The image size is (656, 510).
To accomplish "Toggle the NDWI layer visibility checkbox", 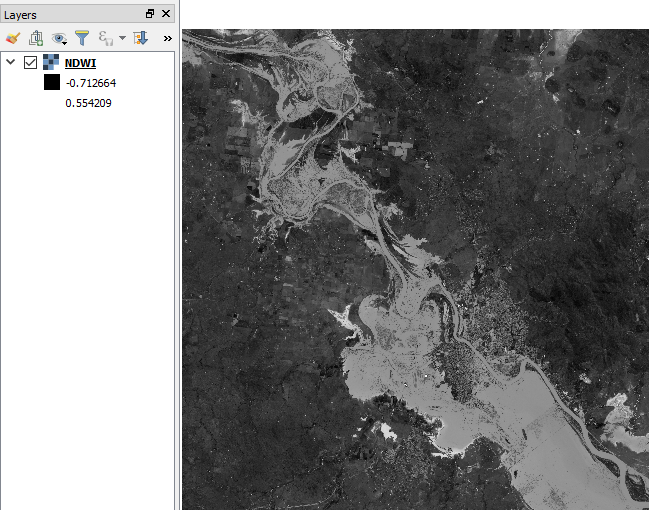I will (30, 63).
